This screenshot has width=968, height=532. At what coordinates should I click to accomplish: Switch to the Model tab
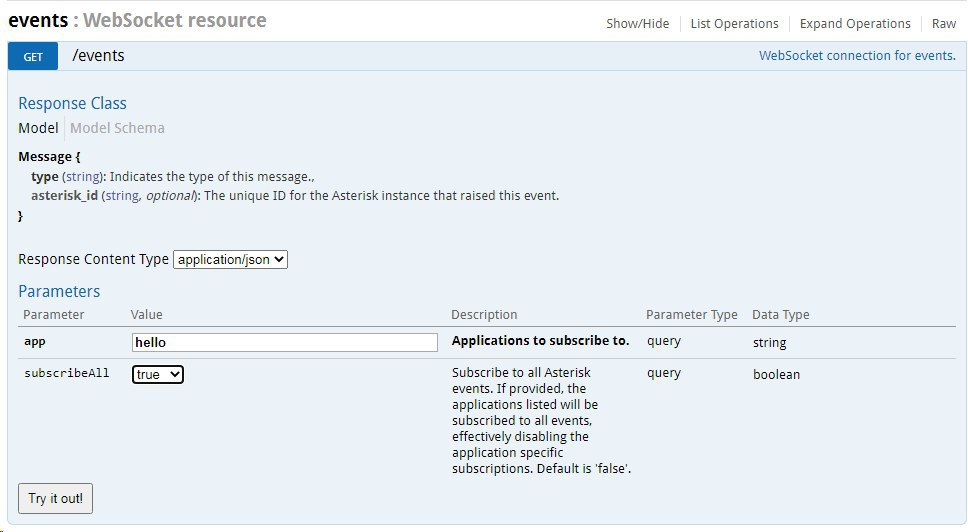point(38,128)
